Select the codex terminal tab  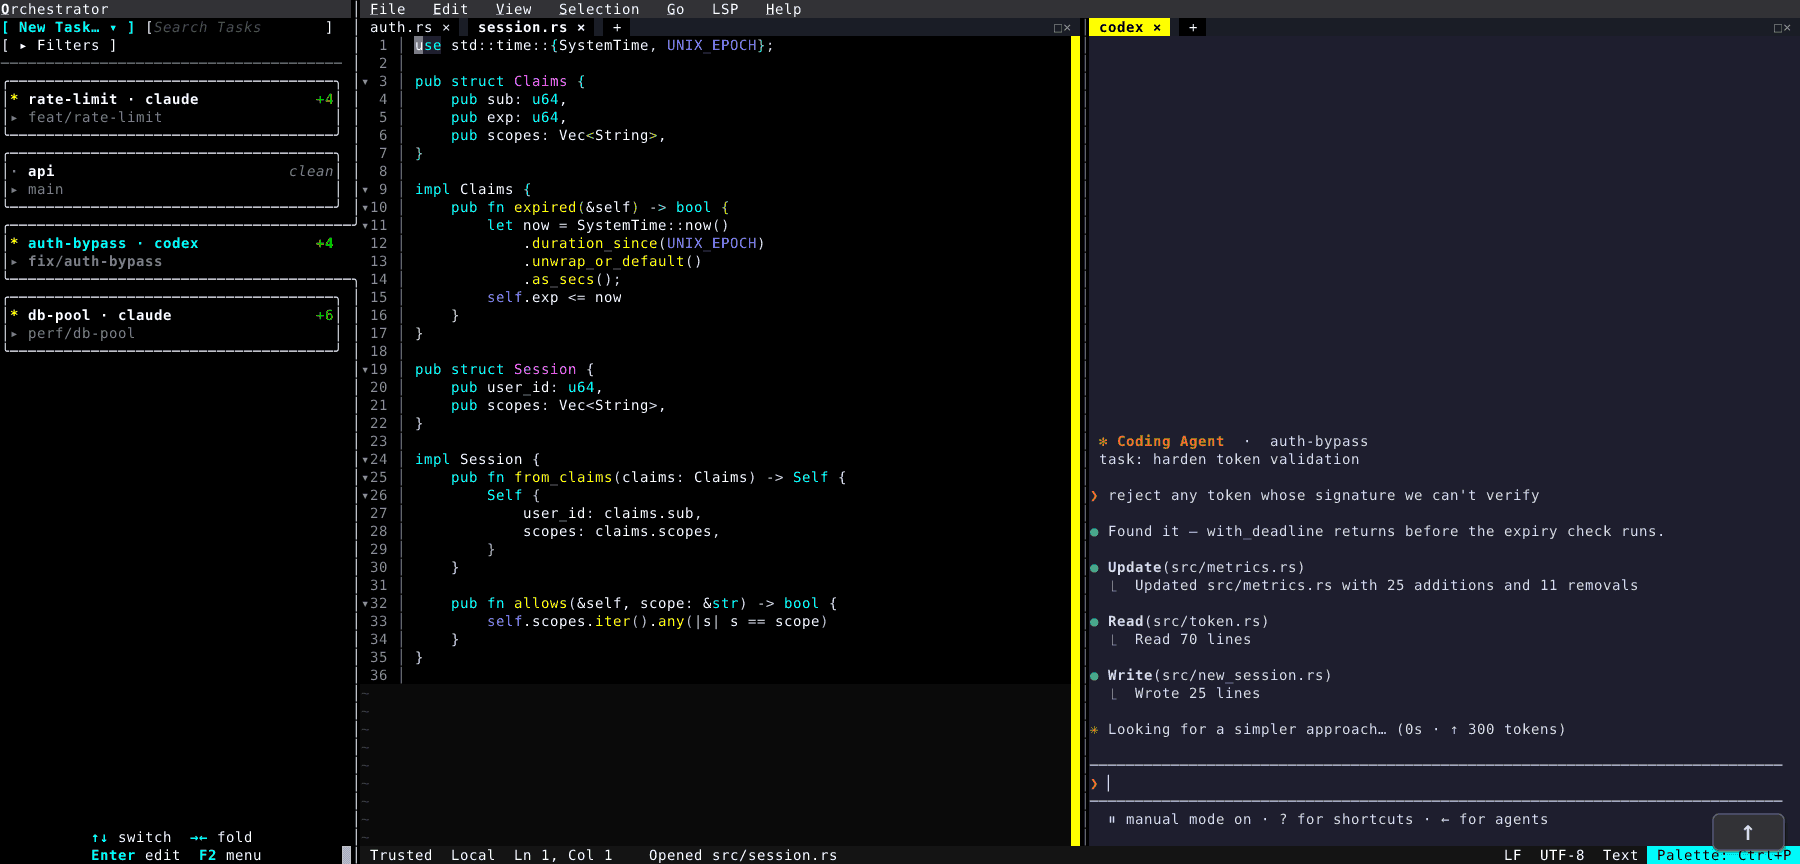[1121, 27]
